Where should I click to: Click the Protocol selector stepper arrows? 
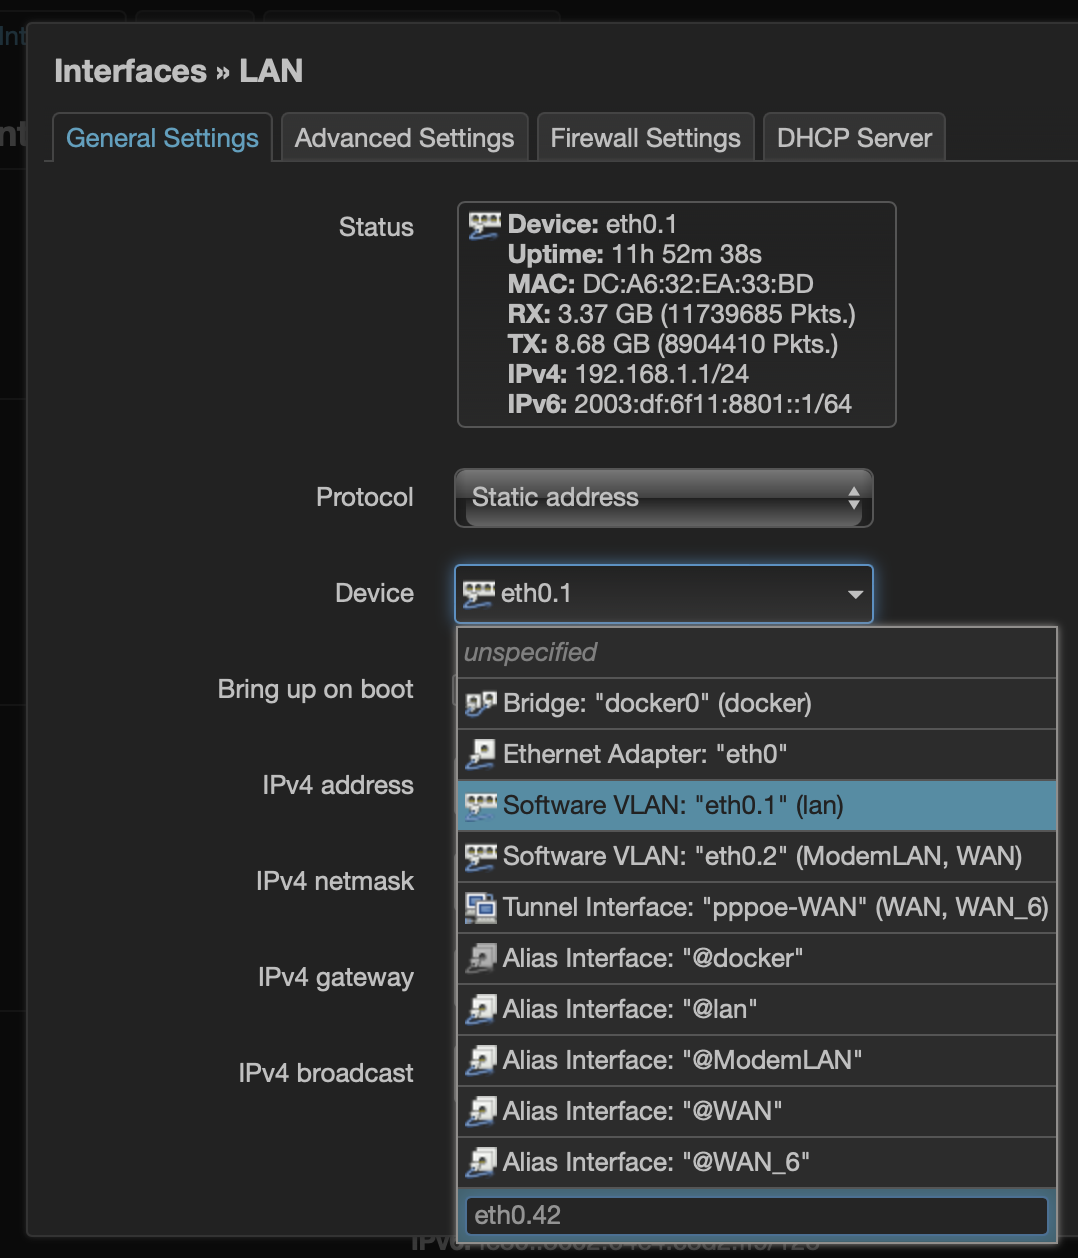(853, 497)
